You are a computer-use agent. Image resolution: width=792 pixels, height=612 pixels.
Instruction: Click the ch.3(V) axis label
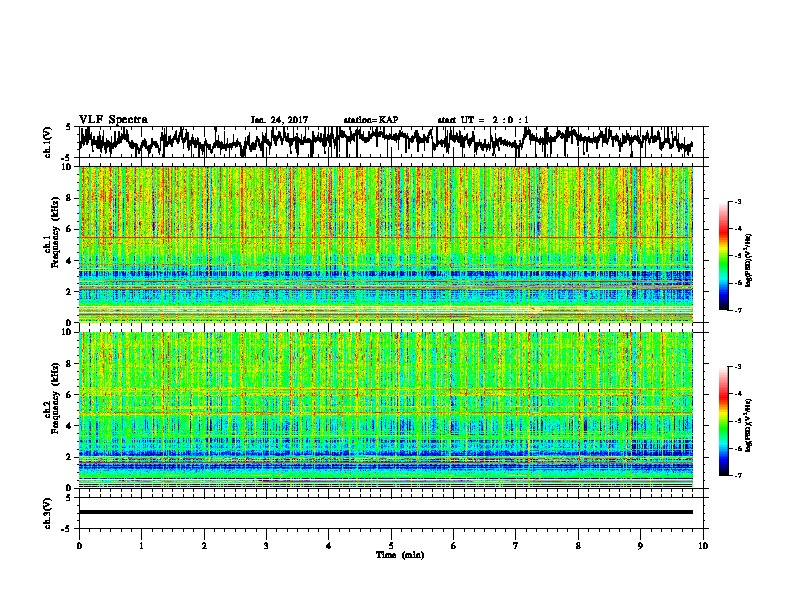pyautogui.click(x=47, y=513)
